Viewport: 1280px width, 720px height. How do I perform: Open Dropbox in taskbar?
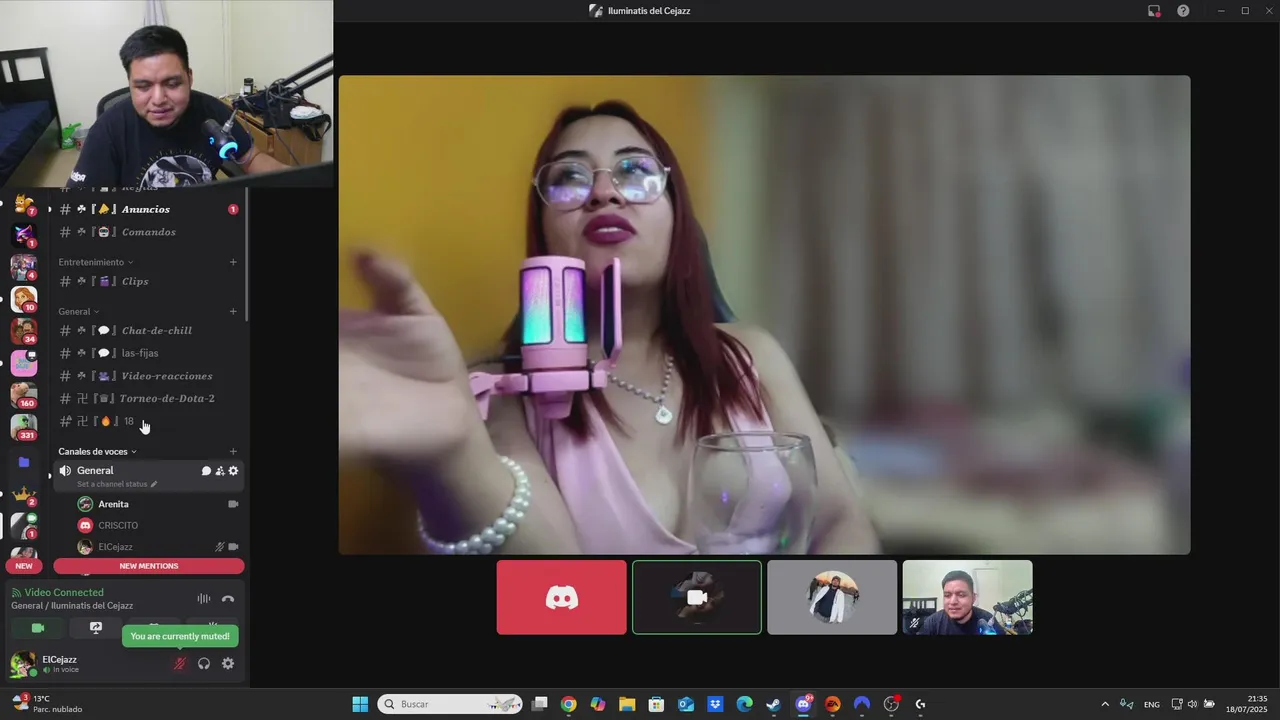tap(715, 704)
